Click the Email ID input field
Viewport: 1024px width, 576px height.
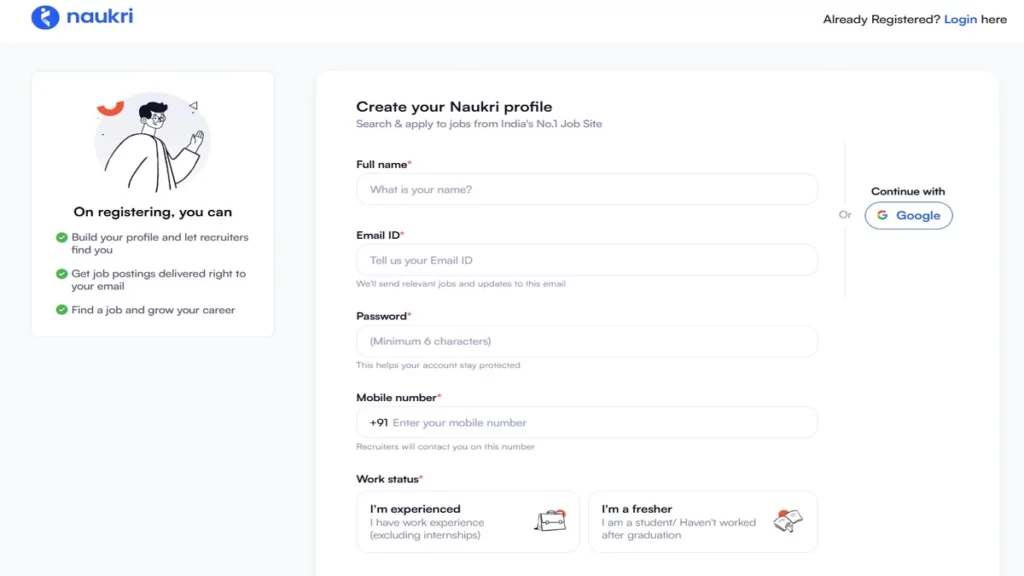pyautogui.click(x=587, y=260)
